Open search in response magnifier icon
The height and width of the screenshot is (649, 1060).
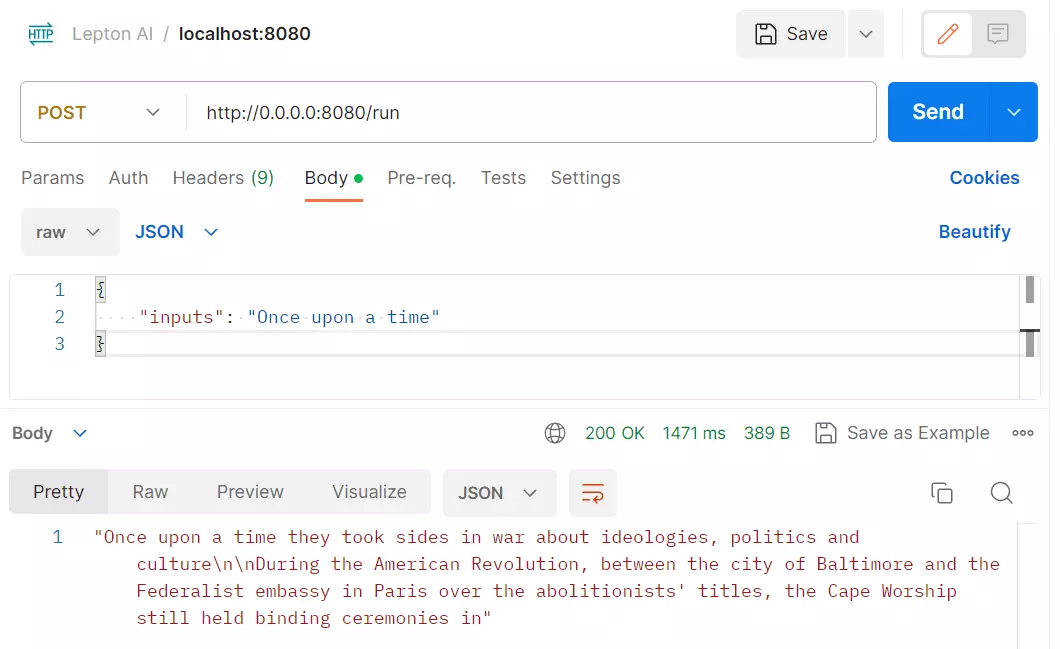coord(1001,493)
